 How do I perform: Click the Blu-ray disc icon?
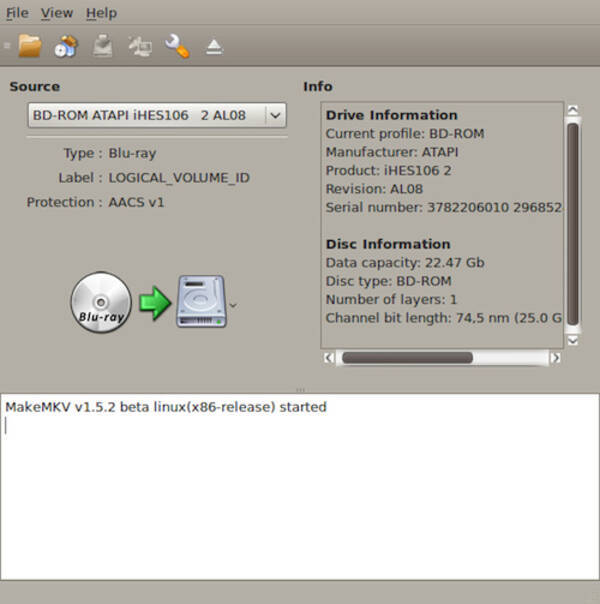pos(101,301)
